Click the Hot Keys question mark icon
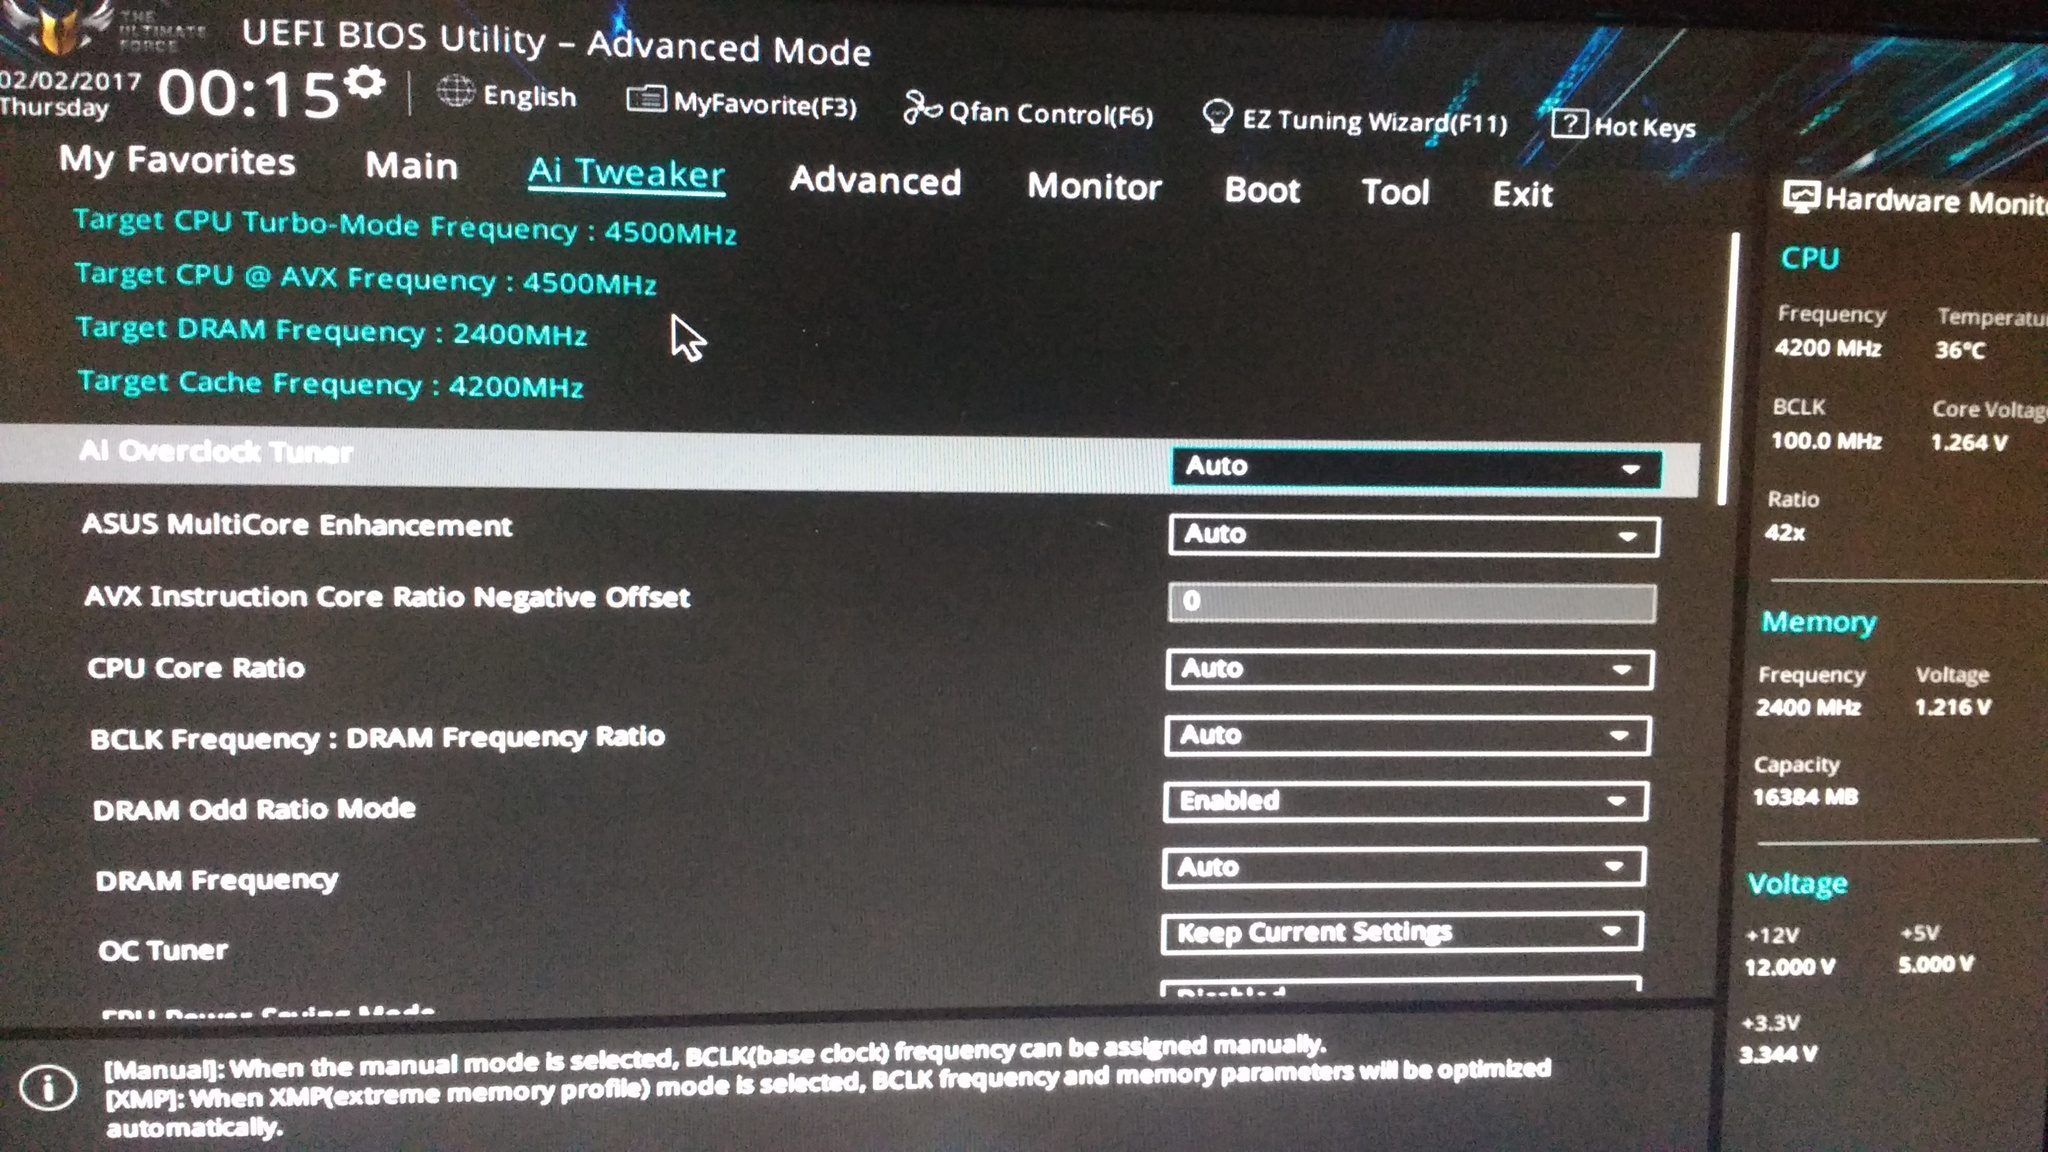Screen dimensions: 2048x1152 pos(1569,124)
